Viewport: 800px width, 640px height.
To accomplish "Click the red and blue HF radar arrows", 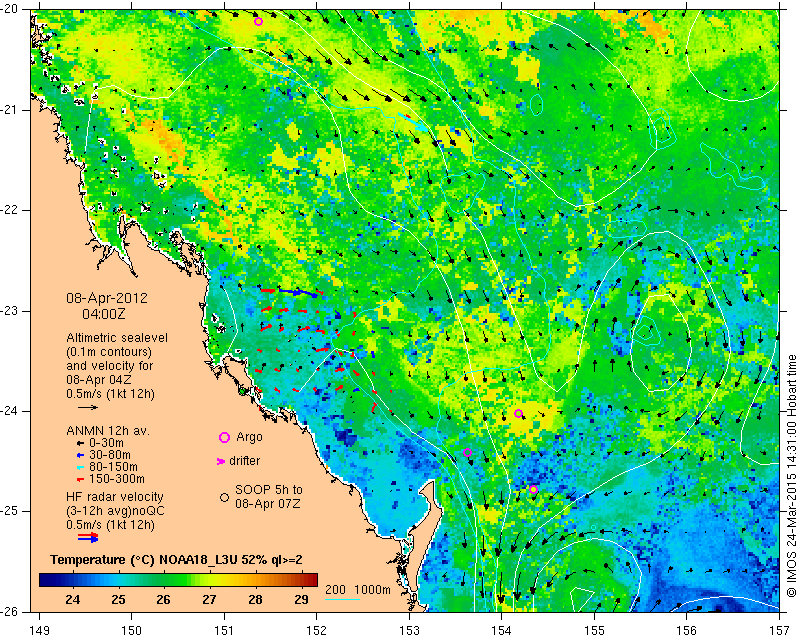I will coord(88,537).
